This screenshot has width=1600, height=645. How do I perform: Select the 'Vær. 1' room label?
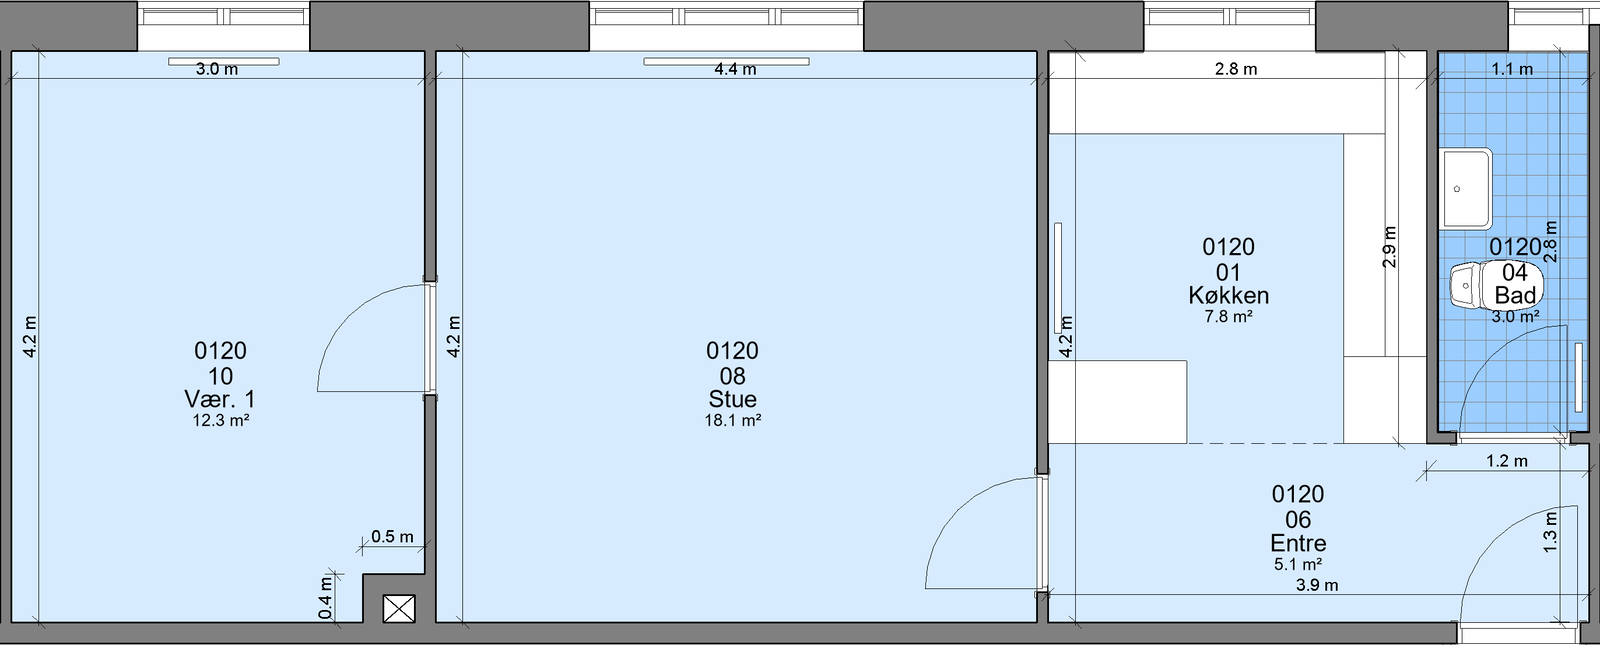[x=220, y=399]
